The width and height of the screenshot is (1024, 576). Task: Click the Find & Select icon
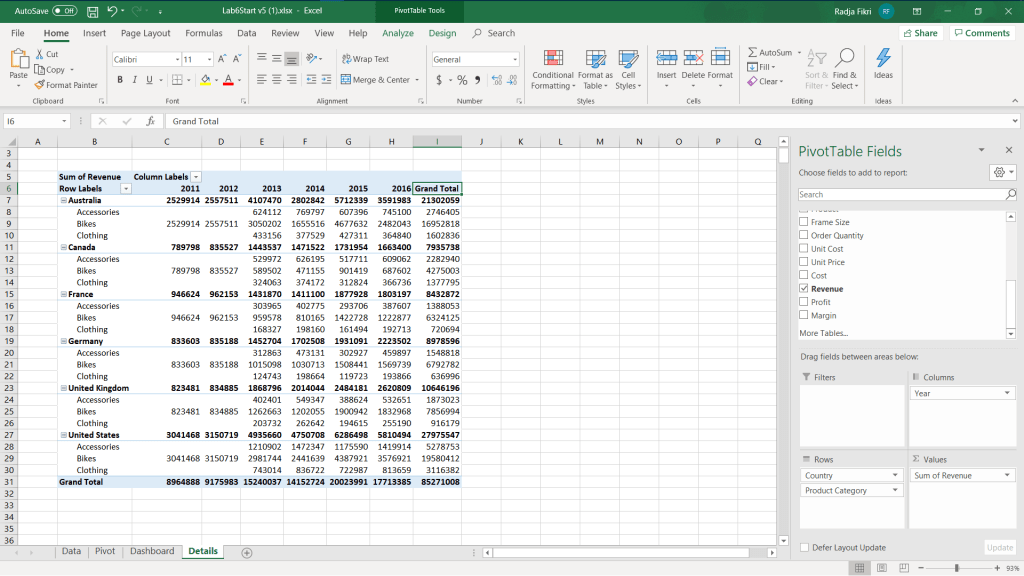tap(845, 58)
